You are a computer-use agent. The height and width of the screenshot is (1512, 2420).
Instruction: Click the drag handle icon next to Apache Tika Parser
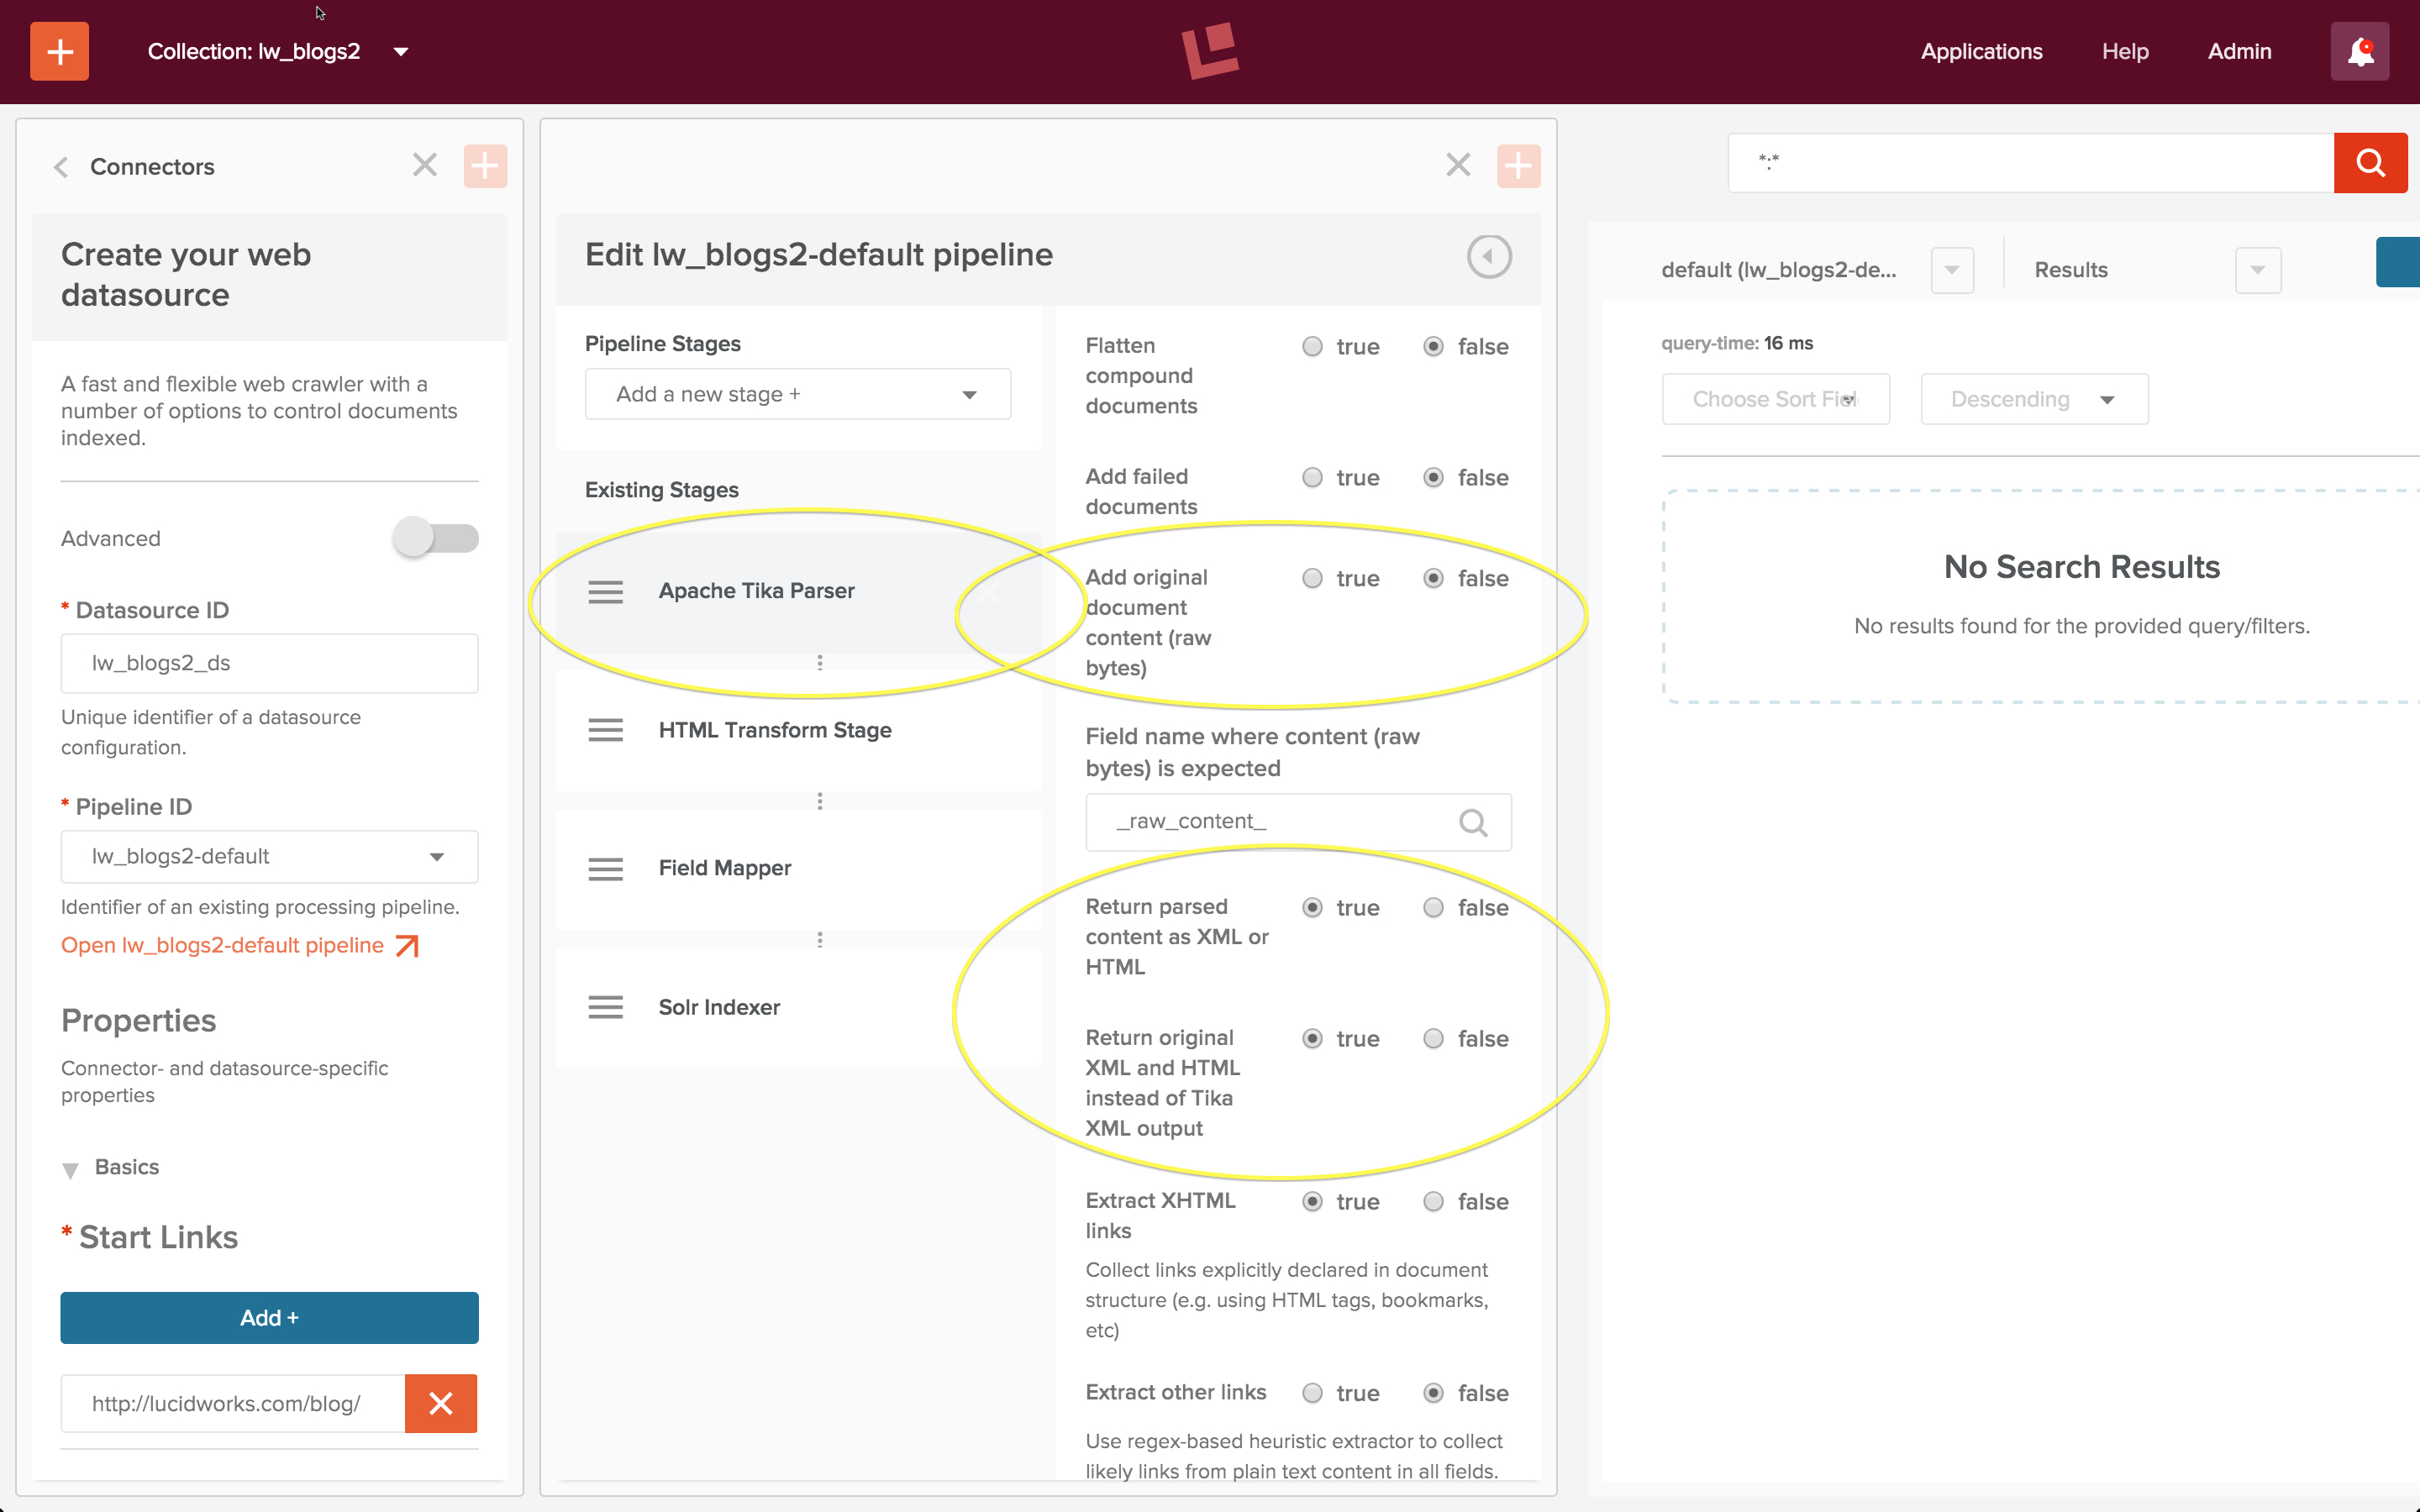[x=607, y=591]
